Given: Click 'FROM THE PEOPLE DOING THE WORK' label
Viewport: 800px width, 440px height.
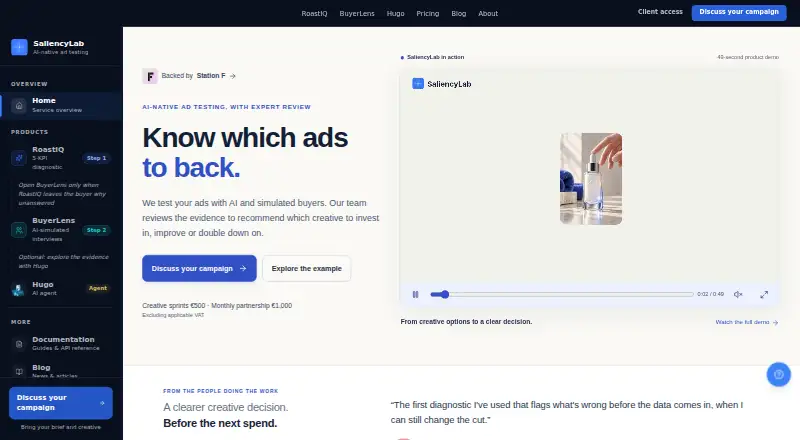Looking at the screenshot, I should (220, 391).
